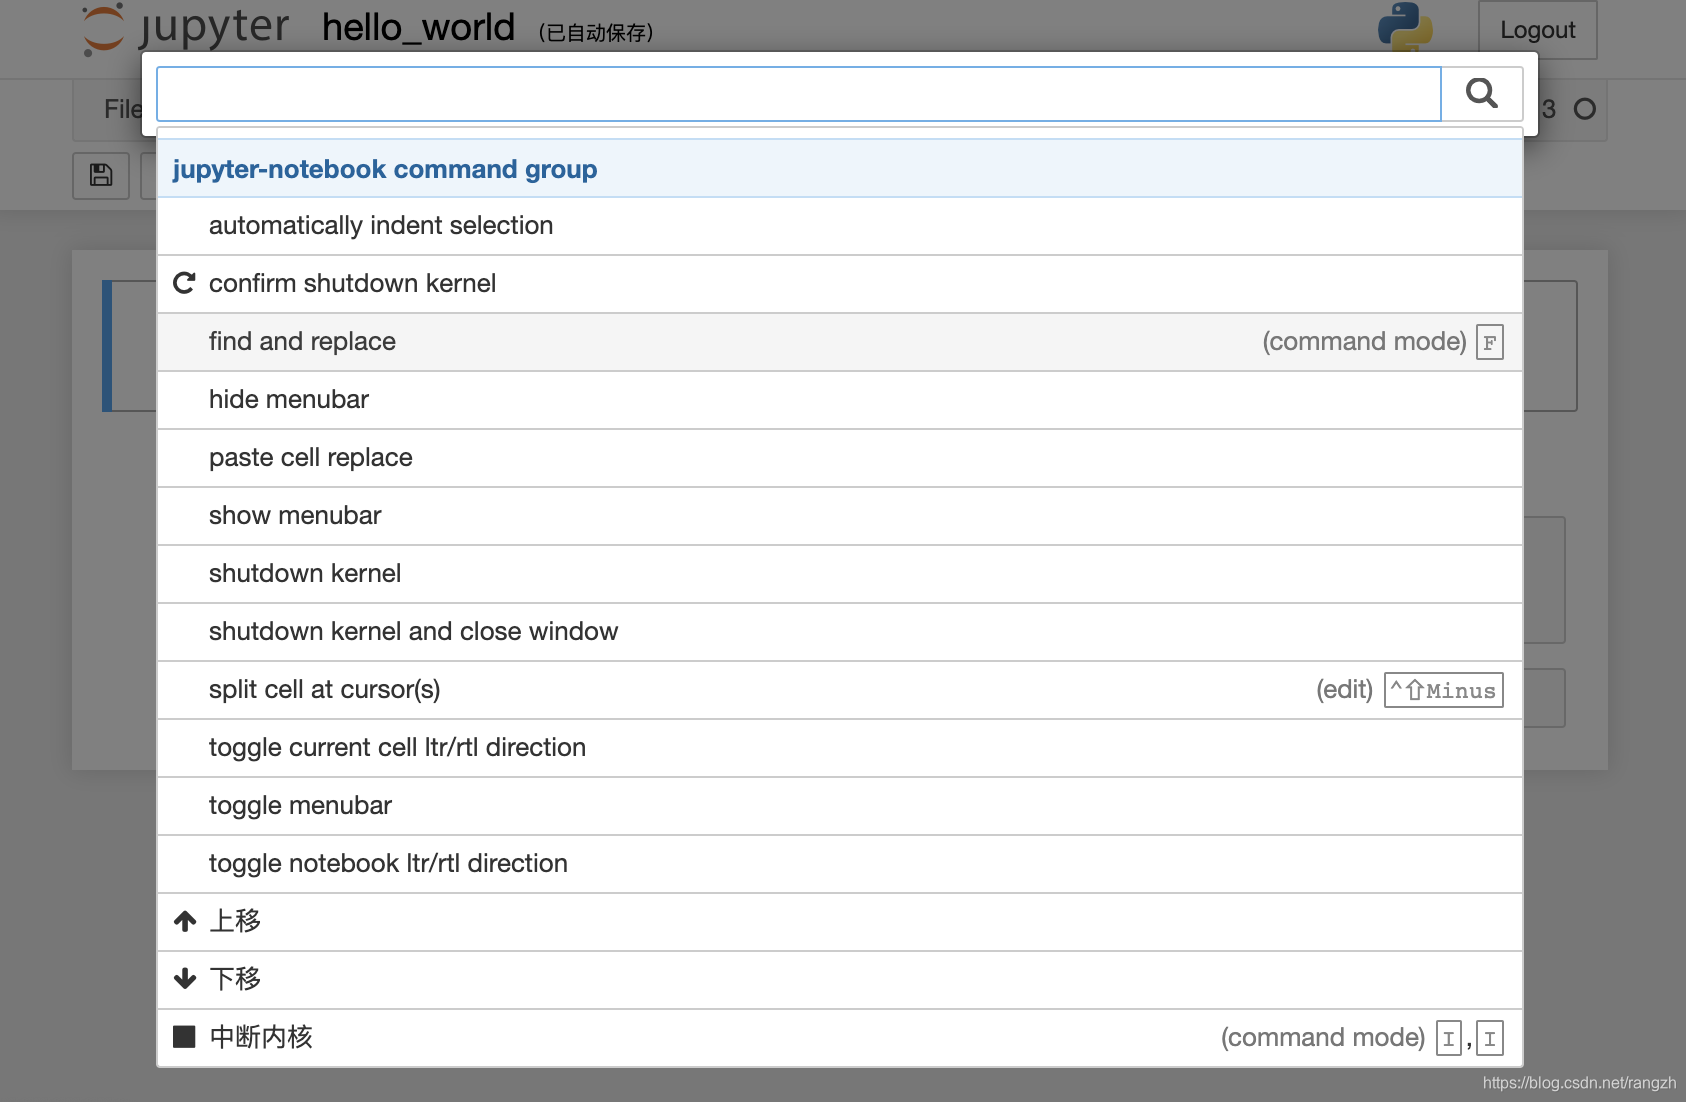
Task: Click the Jupyter logo
Action: coord(186,28)
